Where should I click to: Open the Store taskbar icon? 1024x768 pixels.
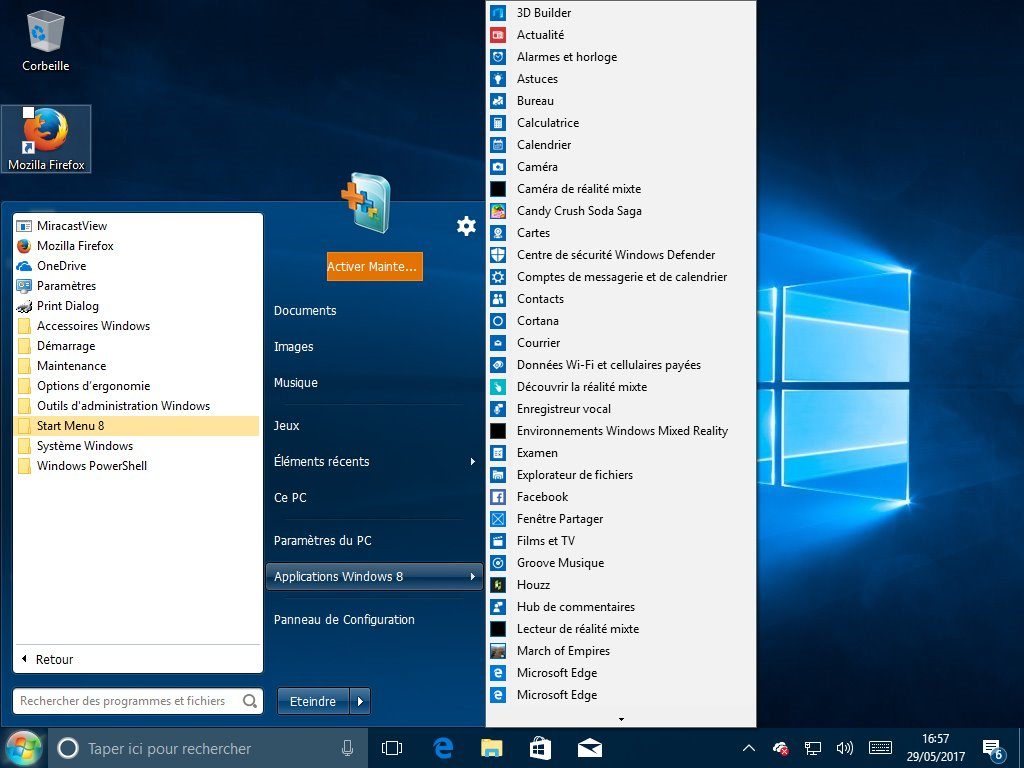(540, 748)
